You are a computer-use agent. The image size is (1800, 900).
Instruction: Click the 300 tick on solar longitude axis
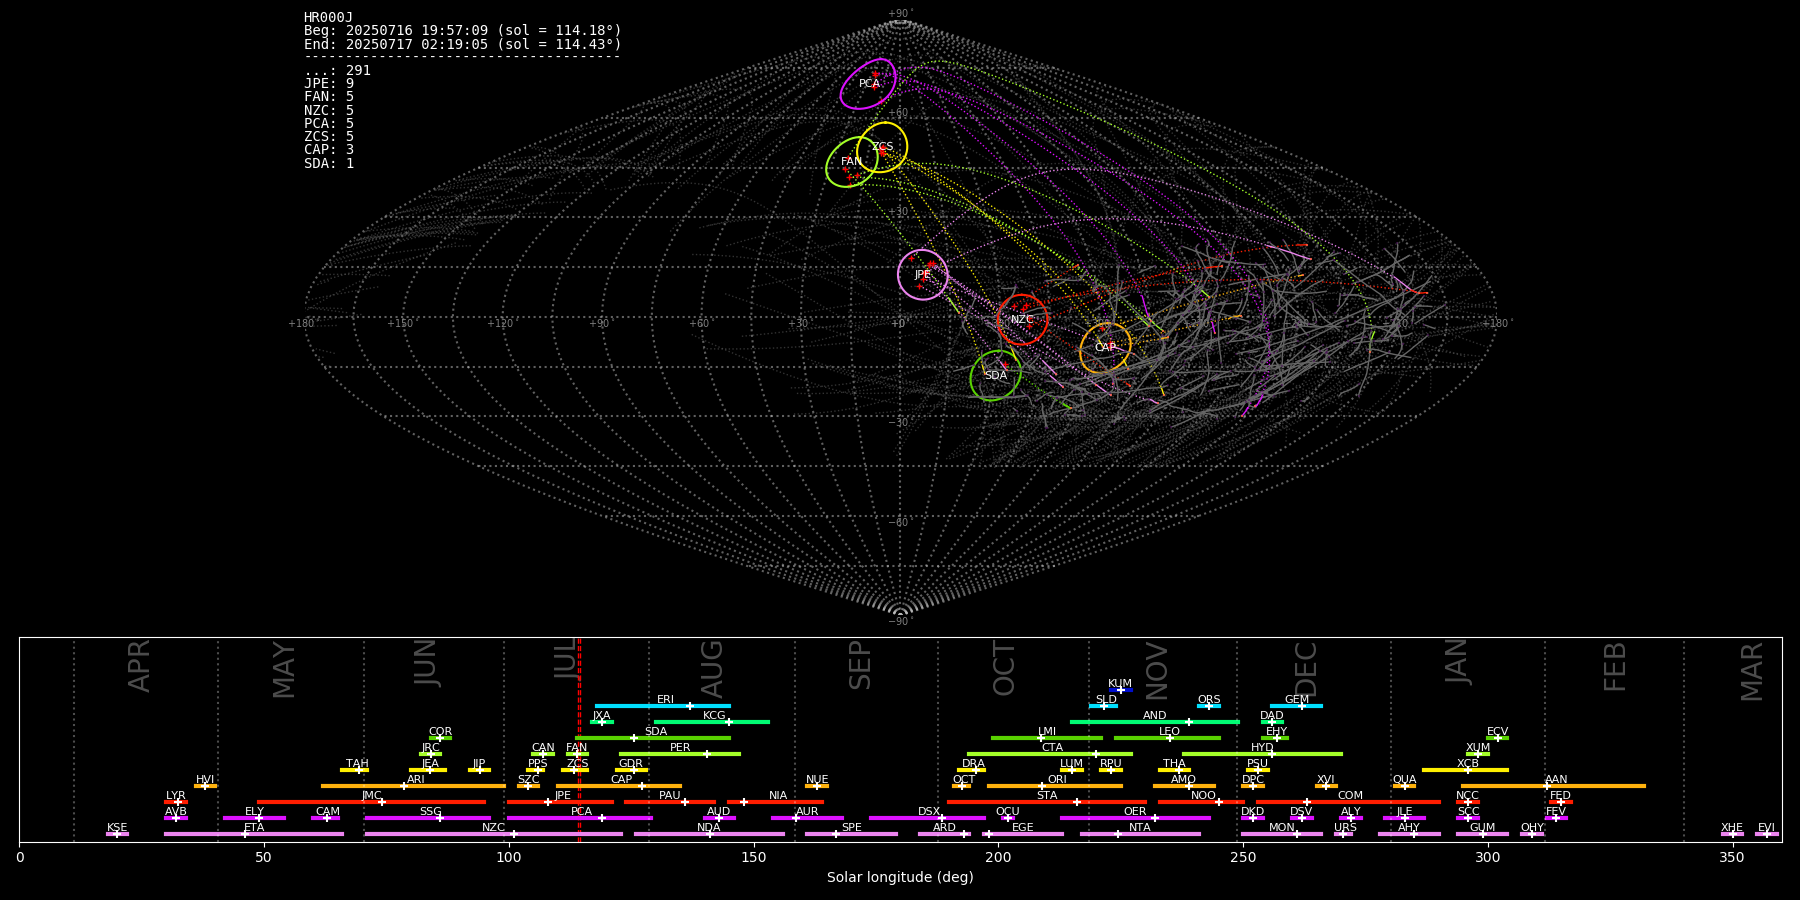tap(1488, 857)
